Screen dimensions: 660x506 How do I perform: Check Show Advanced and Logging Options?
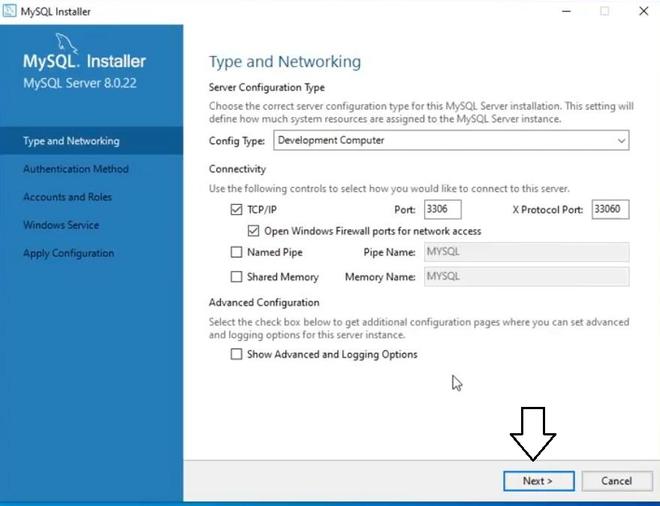(236, 354)
